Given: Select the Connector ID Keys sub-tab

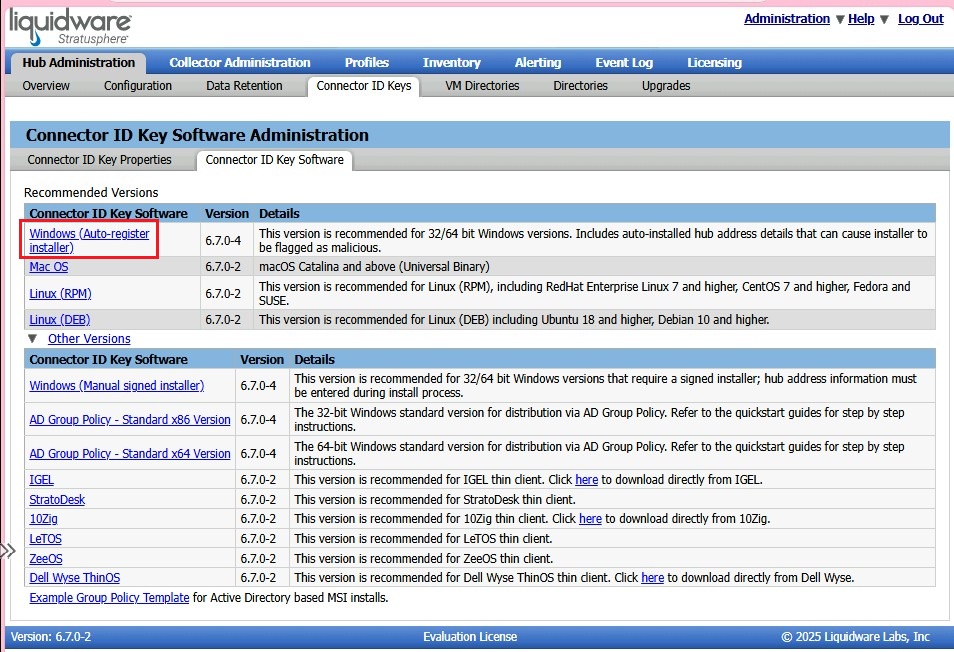Looking at the screenshot, I should [x=364, y=86].
